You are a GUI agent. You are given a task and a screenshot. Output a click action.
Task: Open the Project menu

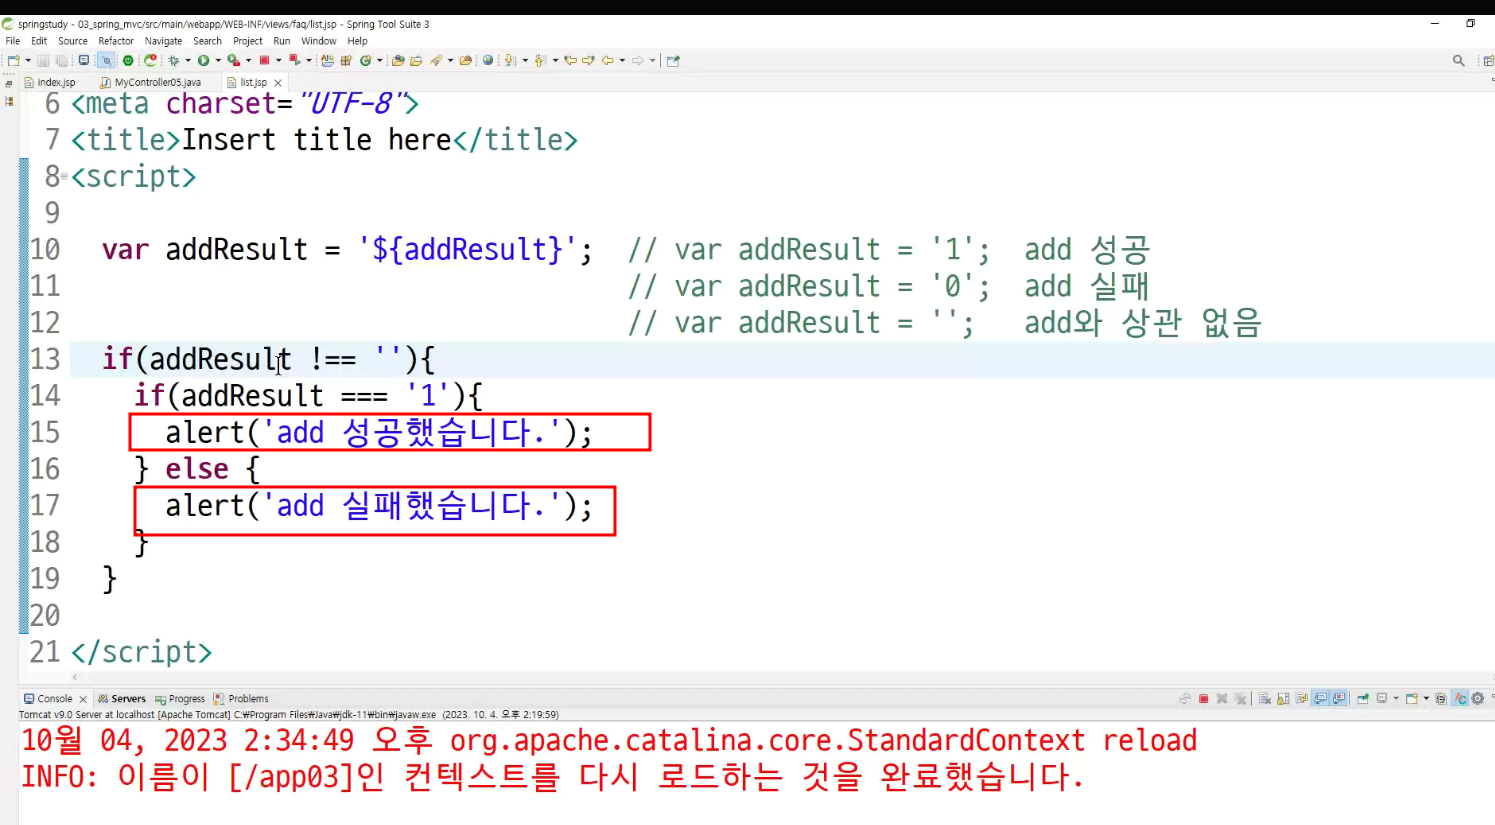click(248, 41)
